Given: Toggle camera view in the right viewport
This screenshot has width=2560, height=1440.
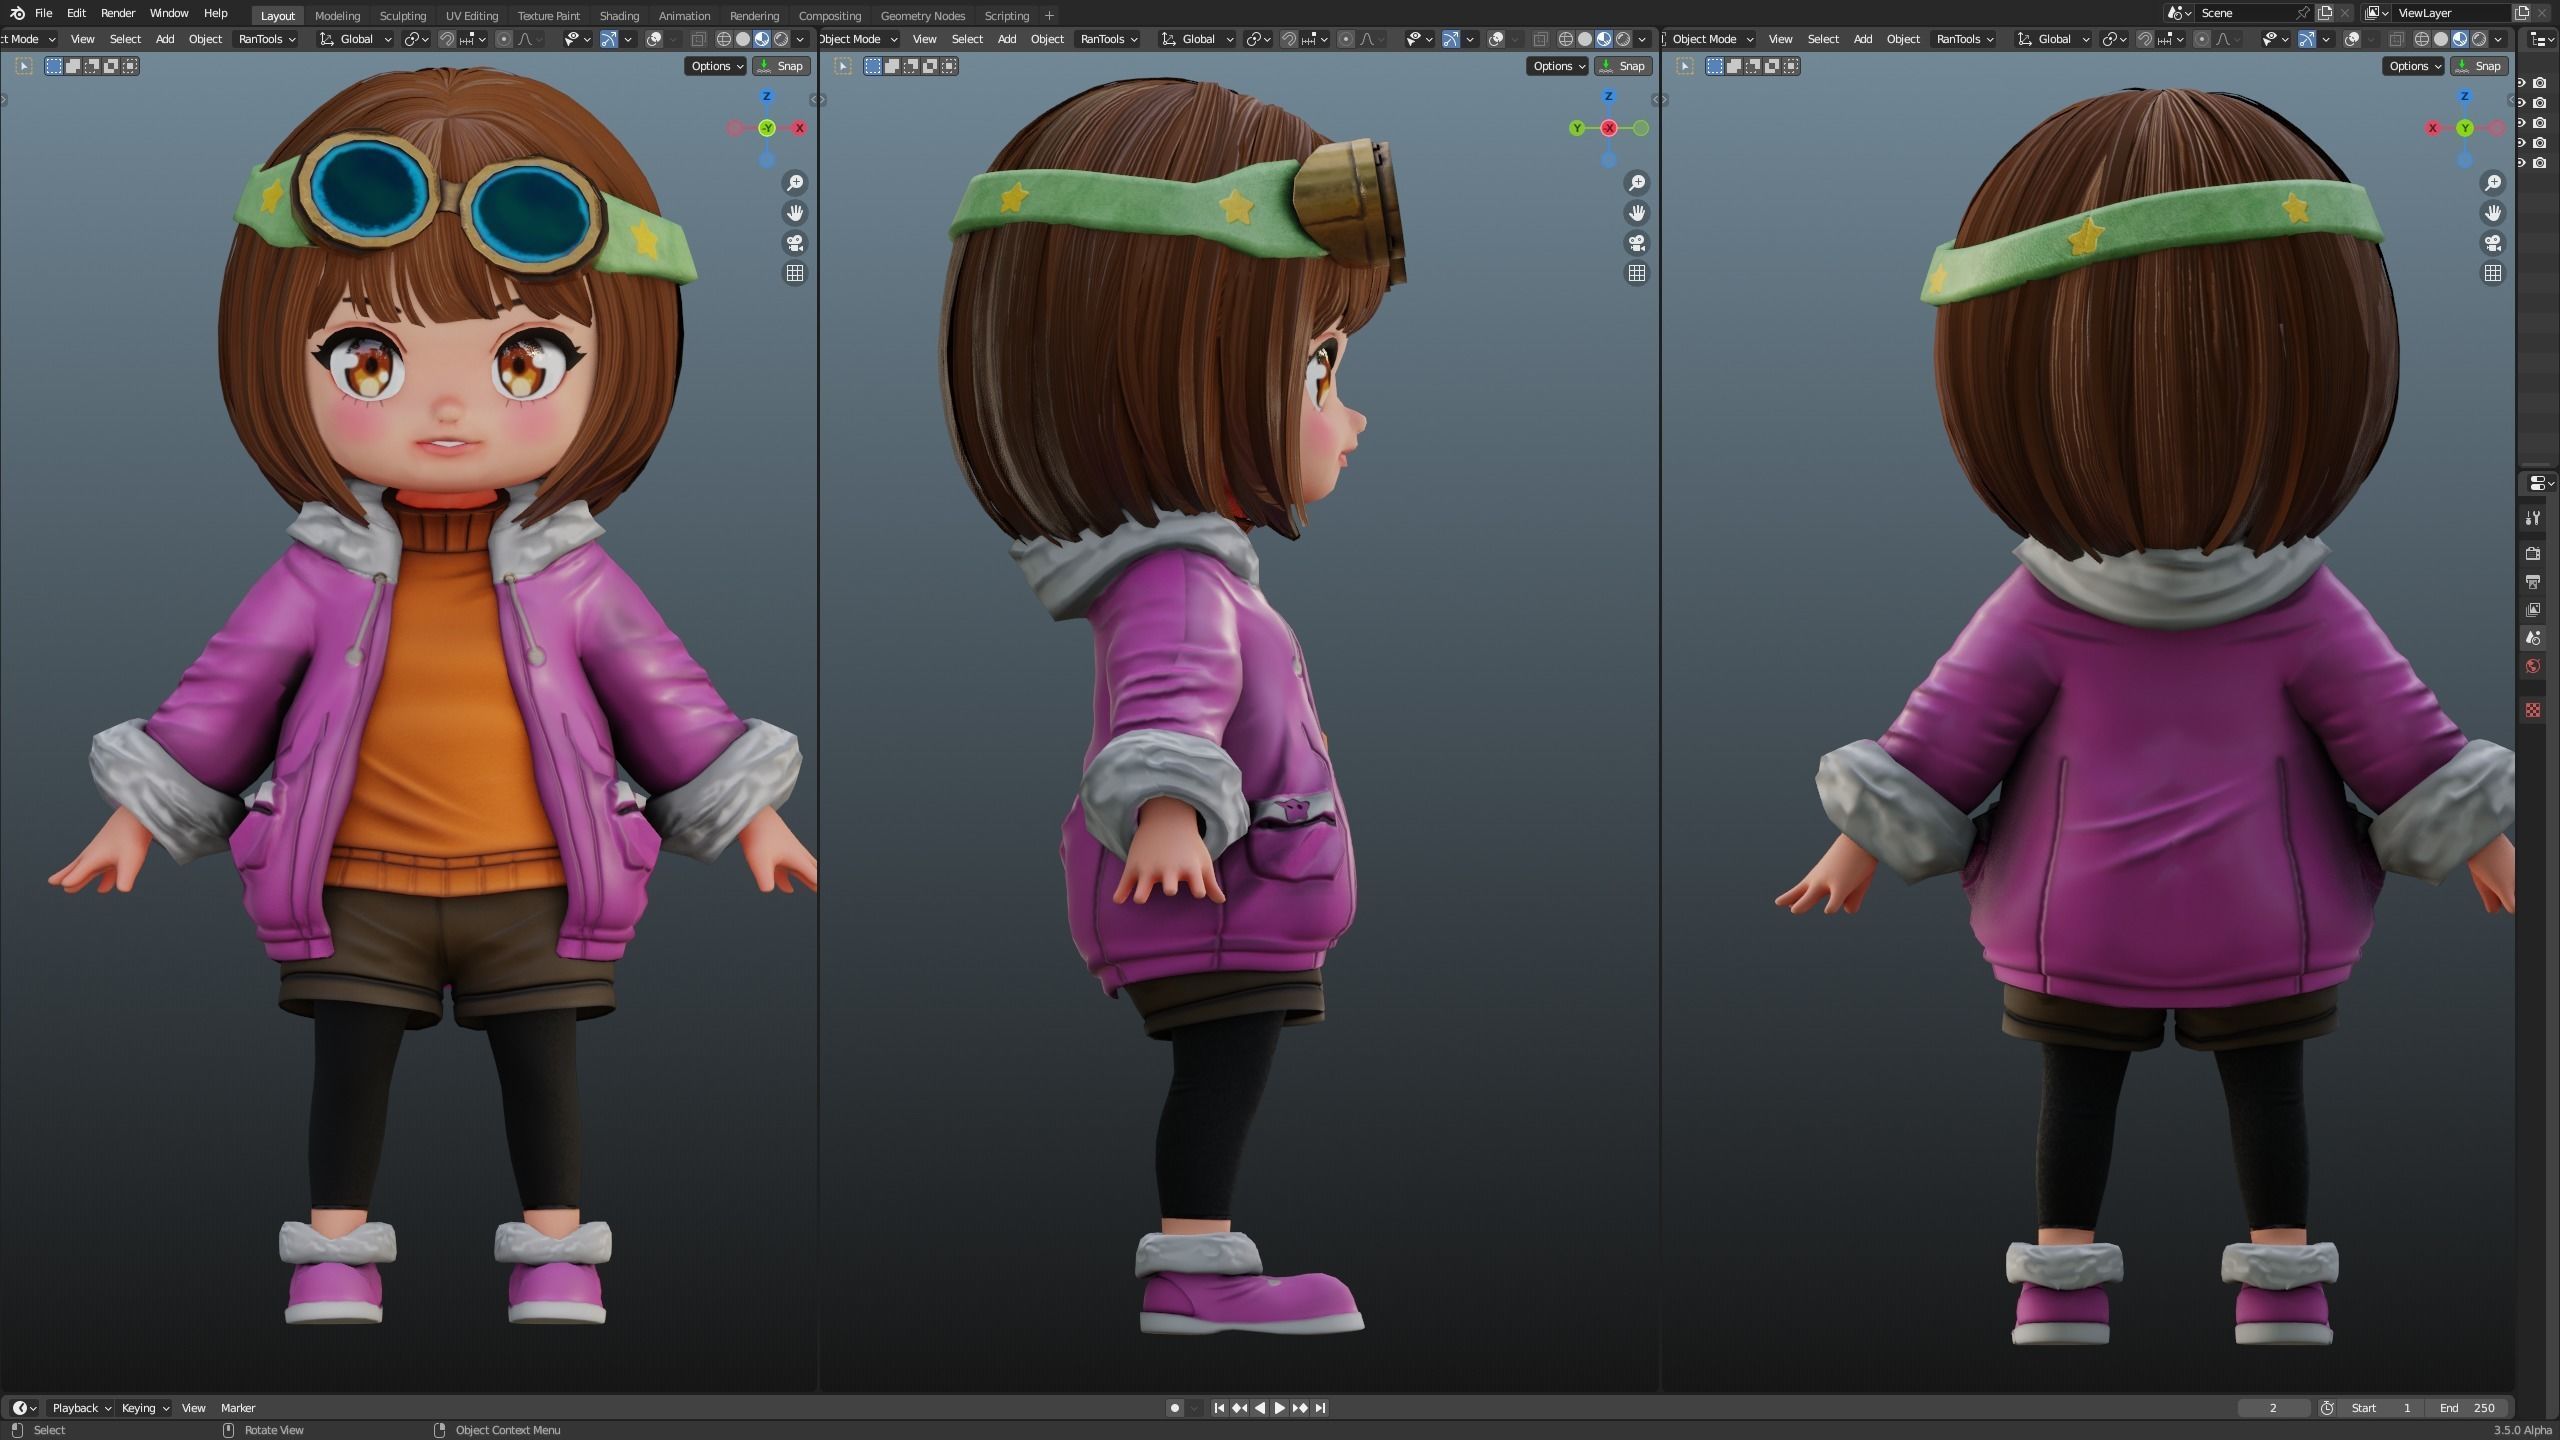Looking at the screenshot, I should click(2493, 243).
